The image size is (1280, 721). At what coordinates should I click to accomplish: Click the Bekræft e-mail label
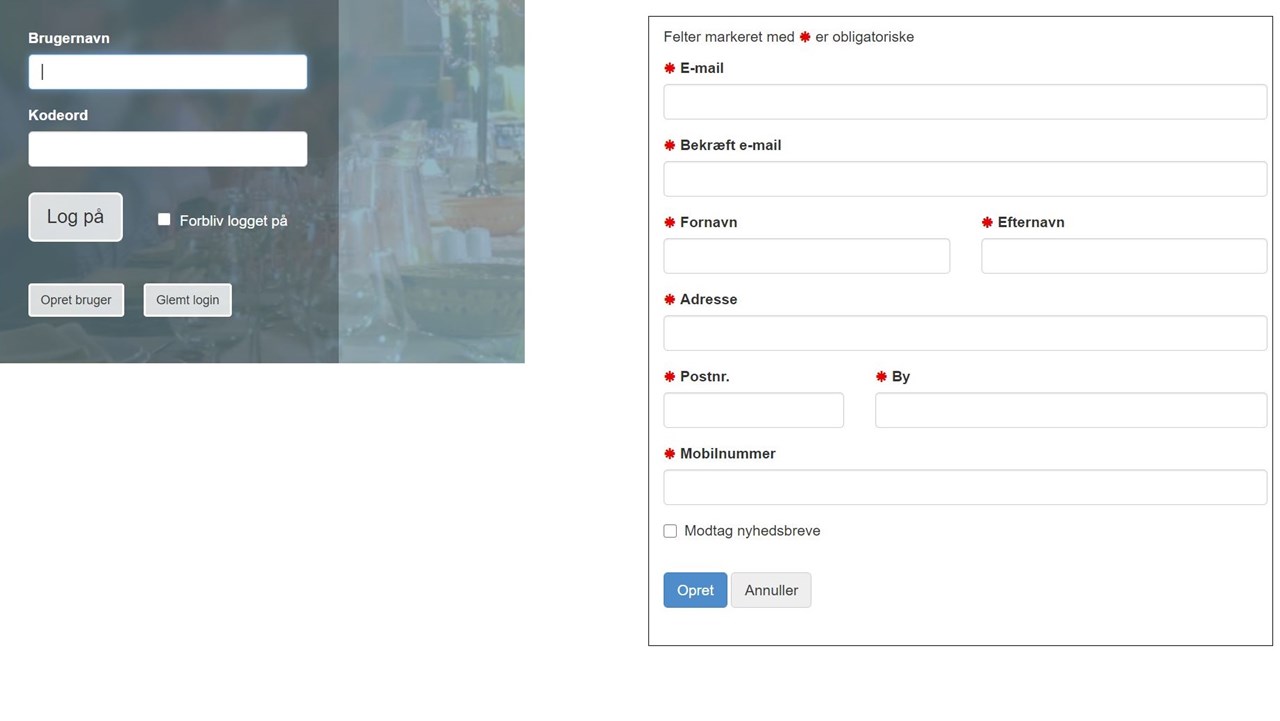click(x=730, y=145)
